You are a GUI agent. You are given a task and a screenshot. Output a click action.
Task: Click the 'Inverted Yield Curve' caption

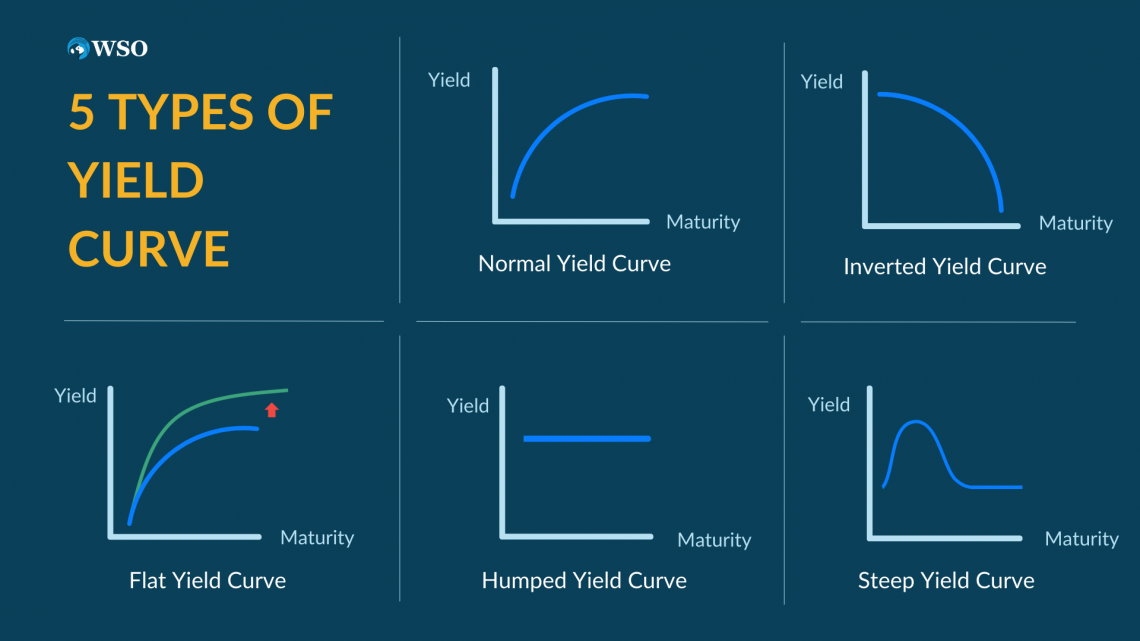[x=944, y=267]
